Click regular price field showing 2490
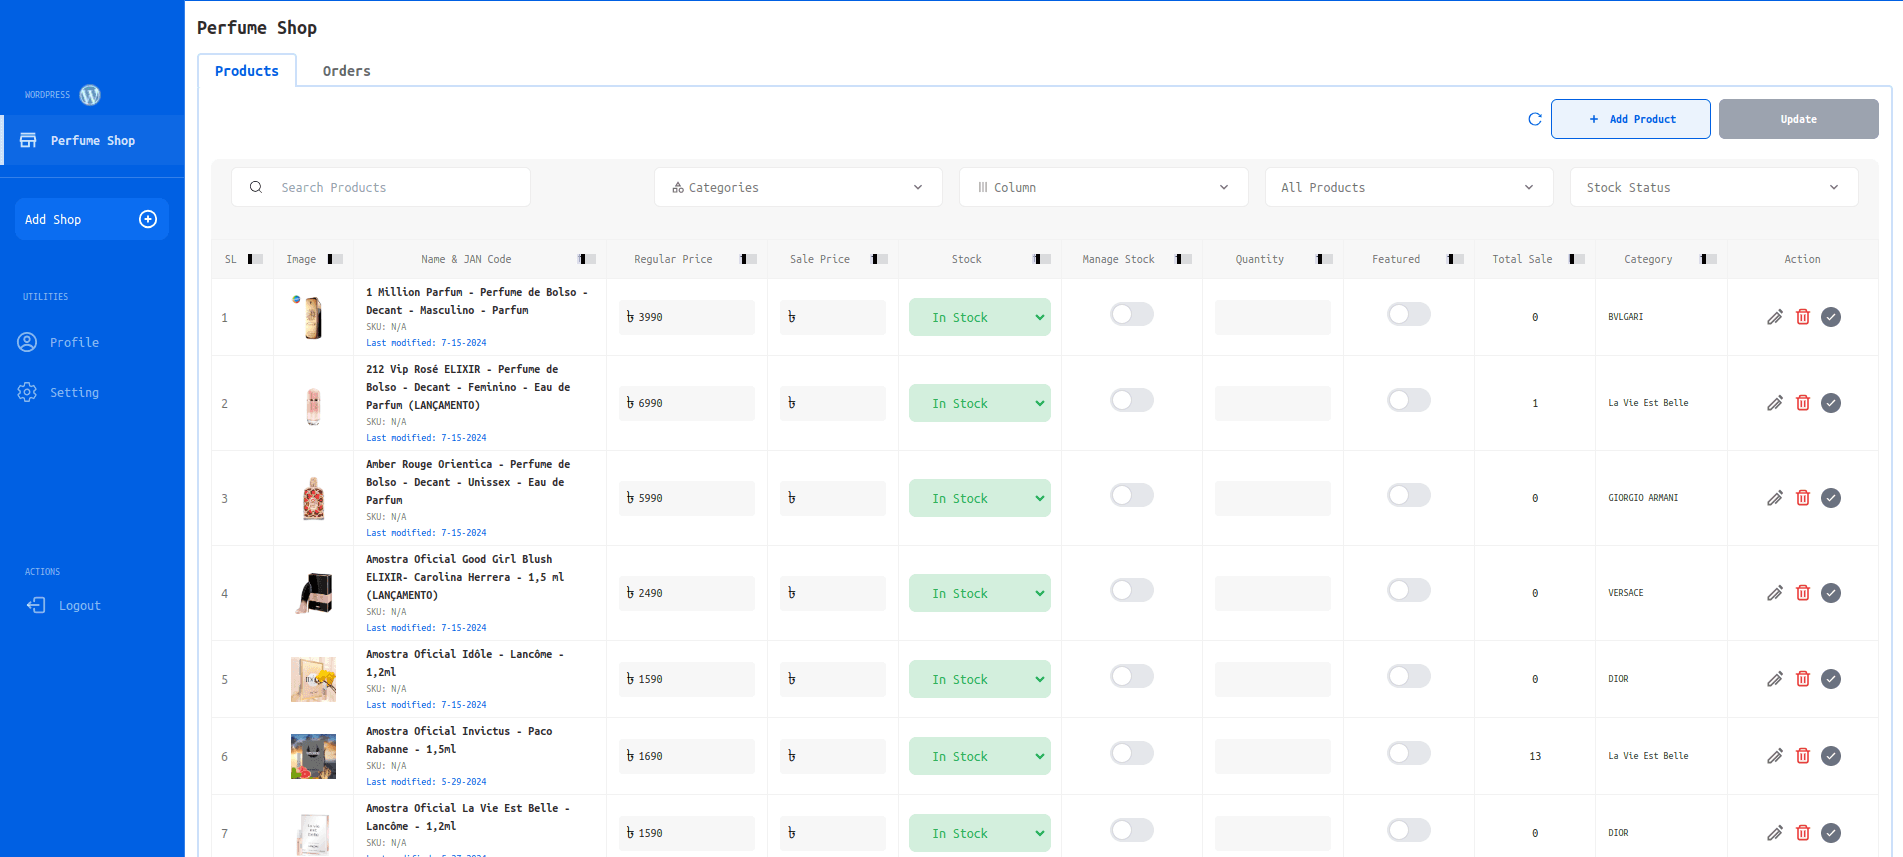 [687, 593]
